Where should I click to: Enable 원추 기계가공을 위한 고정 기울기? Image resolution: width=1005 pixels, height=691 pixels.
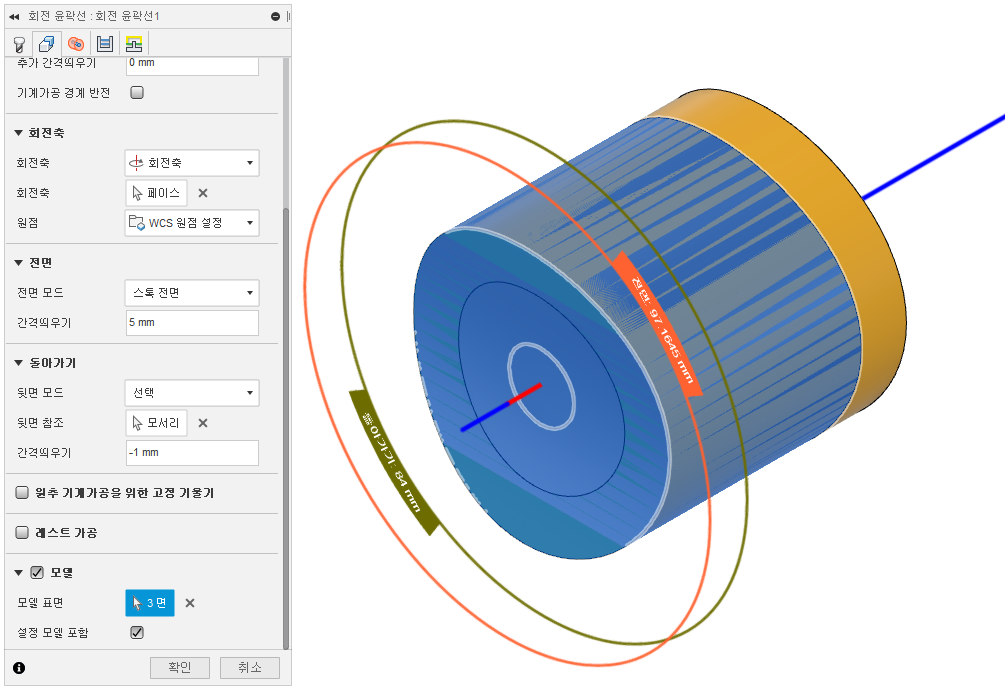22,492
